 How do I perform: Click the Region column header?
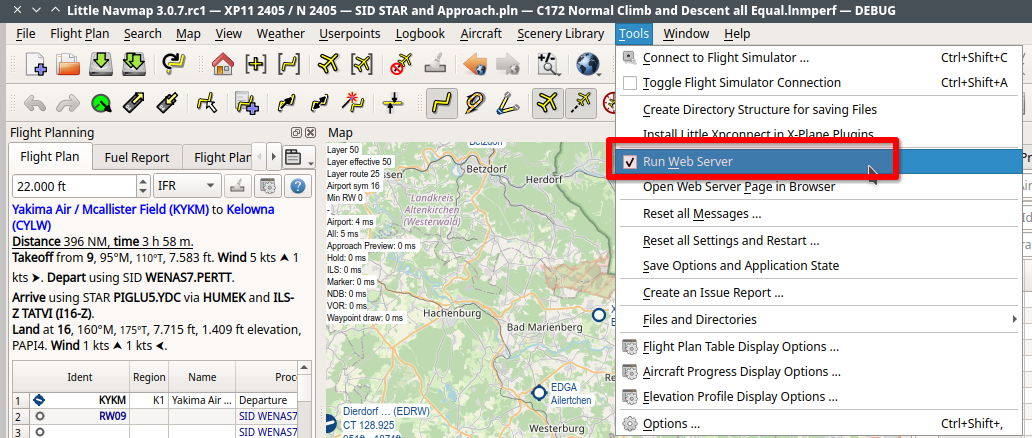[x=149, y=377]
